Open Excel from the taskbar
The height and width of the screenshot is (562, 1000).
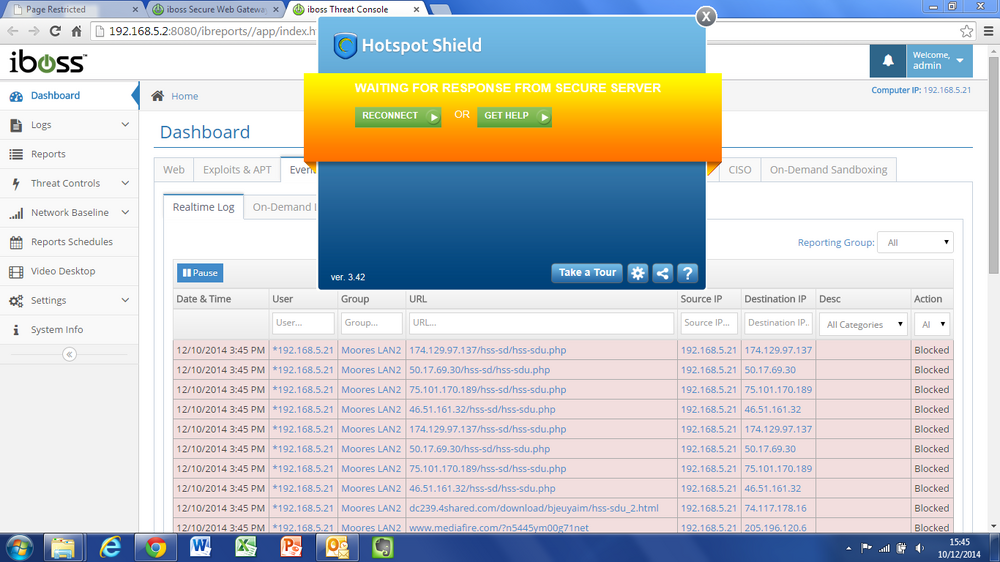(246, 548)
